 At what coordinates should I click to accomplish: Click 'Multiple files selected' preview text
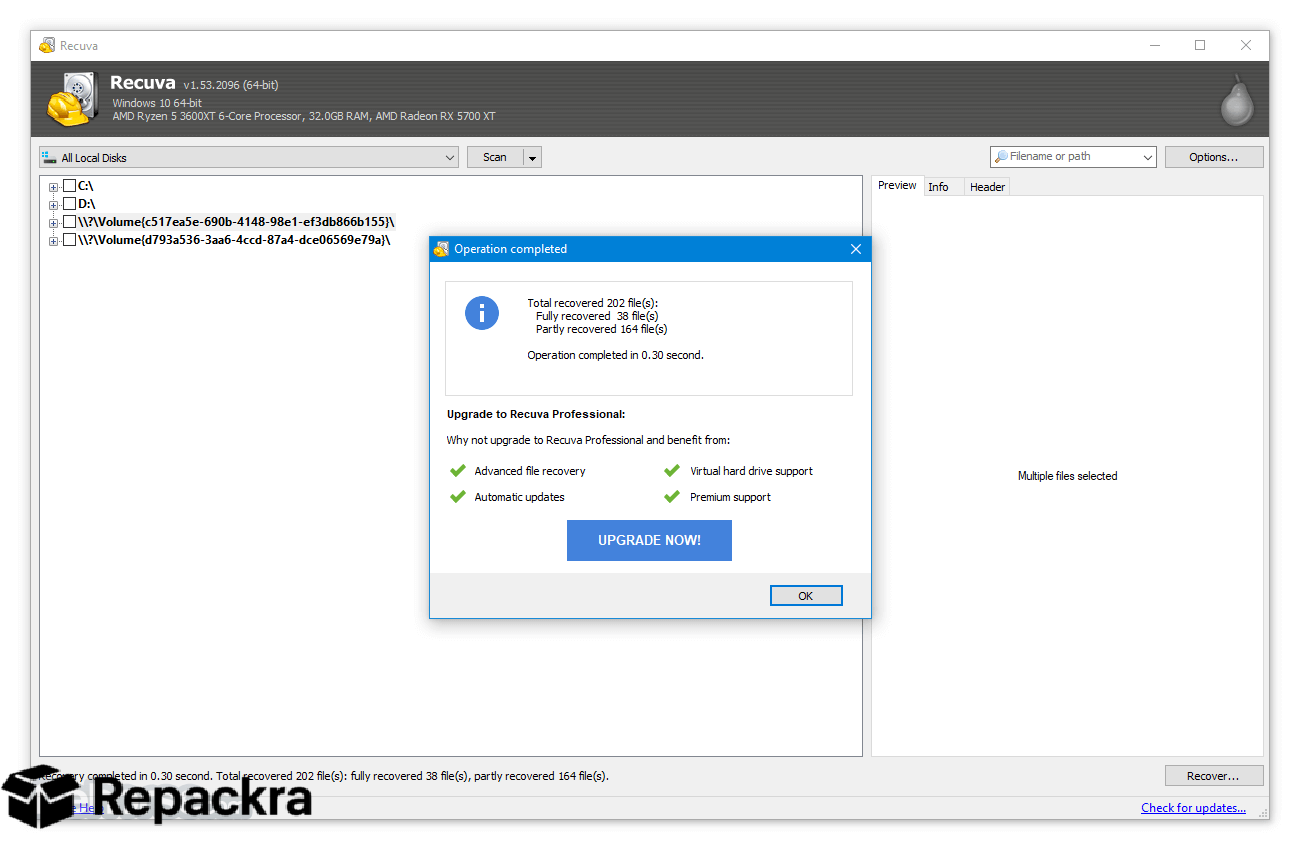pos(1067,476)
